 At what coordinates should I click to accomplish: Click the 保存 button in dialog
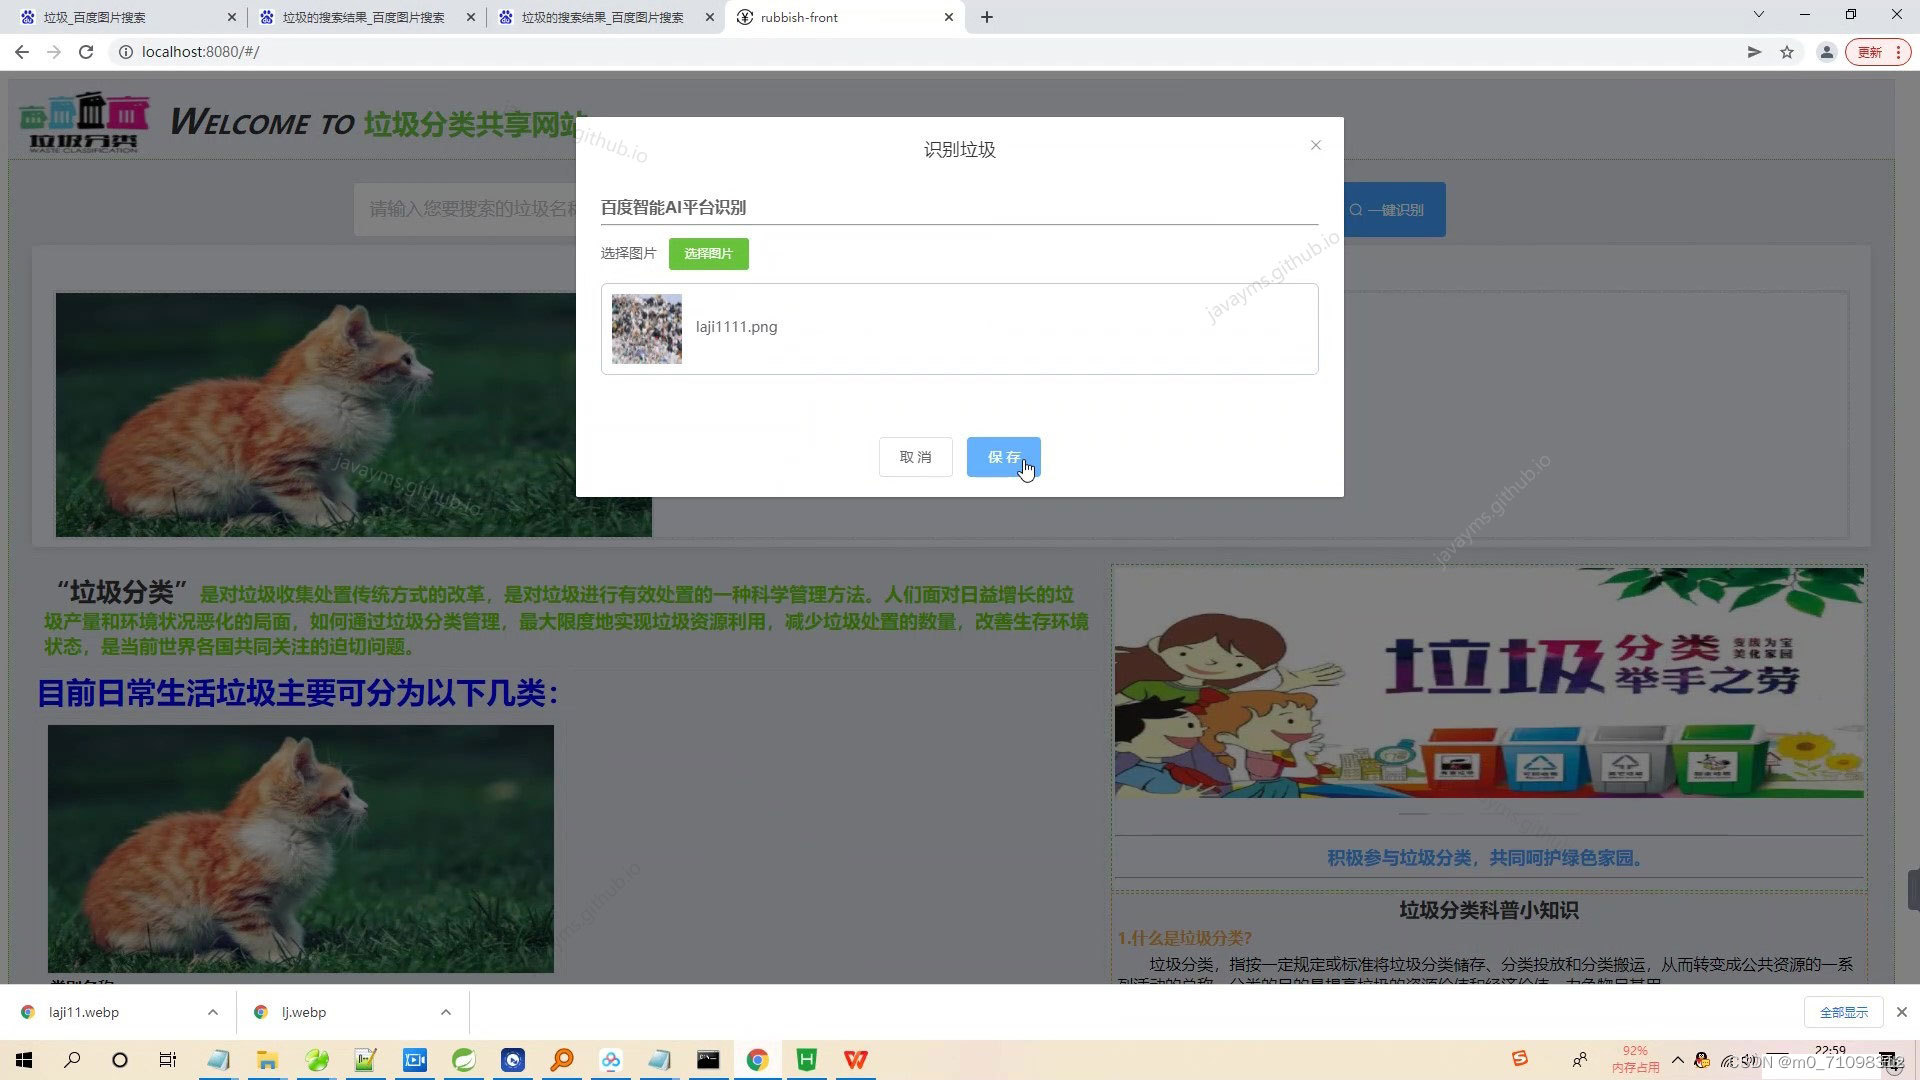click(x=1003, y=457)
